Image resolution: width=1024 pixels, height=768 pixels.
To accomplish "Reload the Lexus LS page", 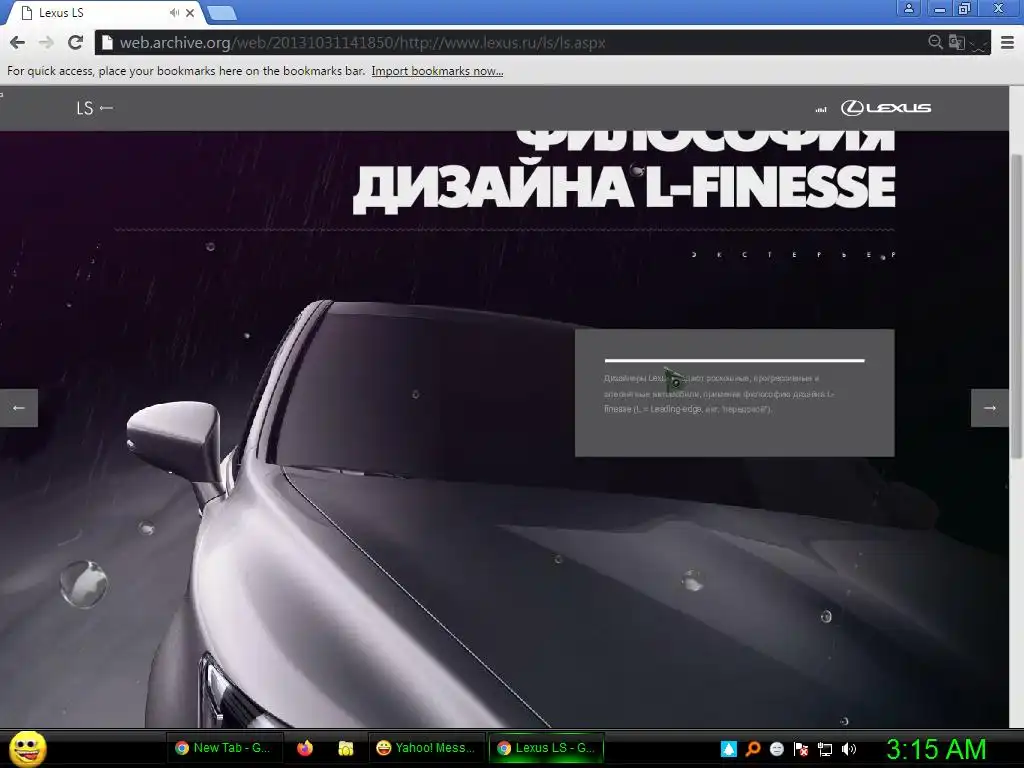I will pos(75,43).
